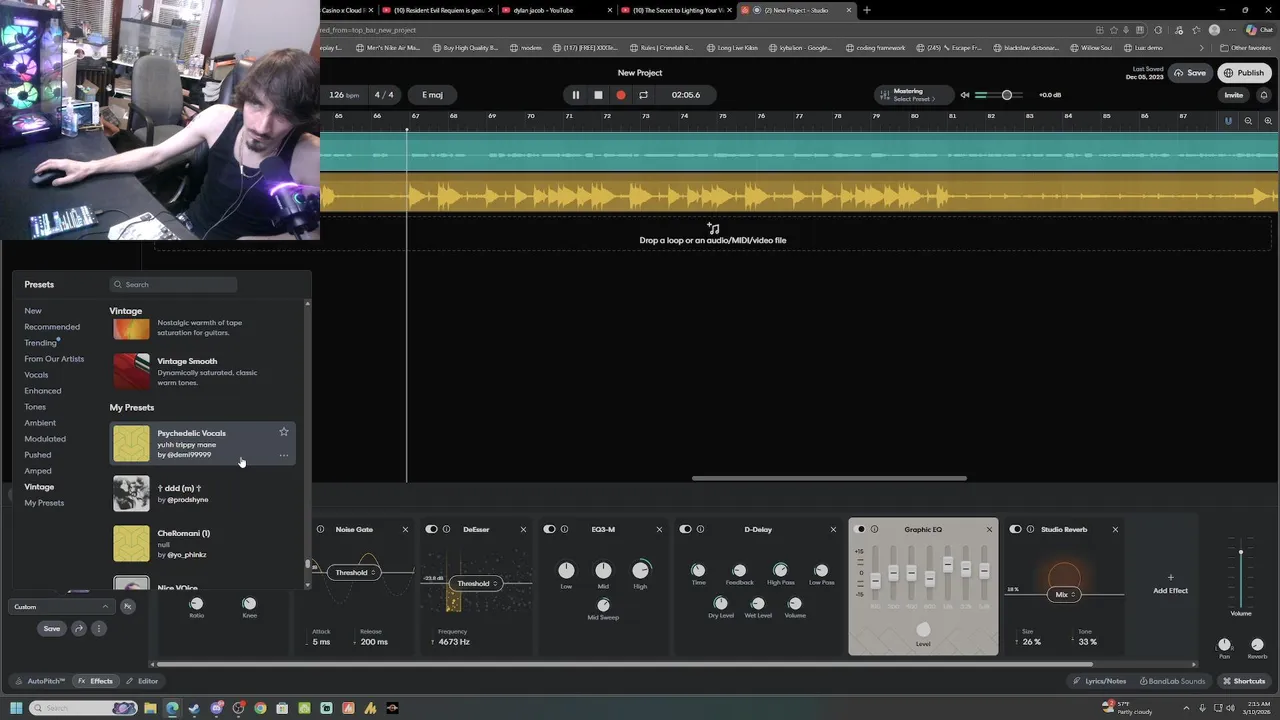Screen dimensions: 1280x720
Task: Remove the Graphic EQ effect
Action: 989,529
